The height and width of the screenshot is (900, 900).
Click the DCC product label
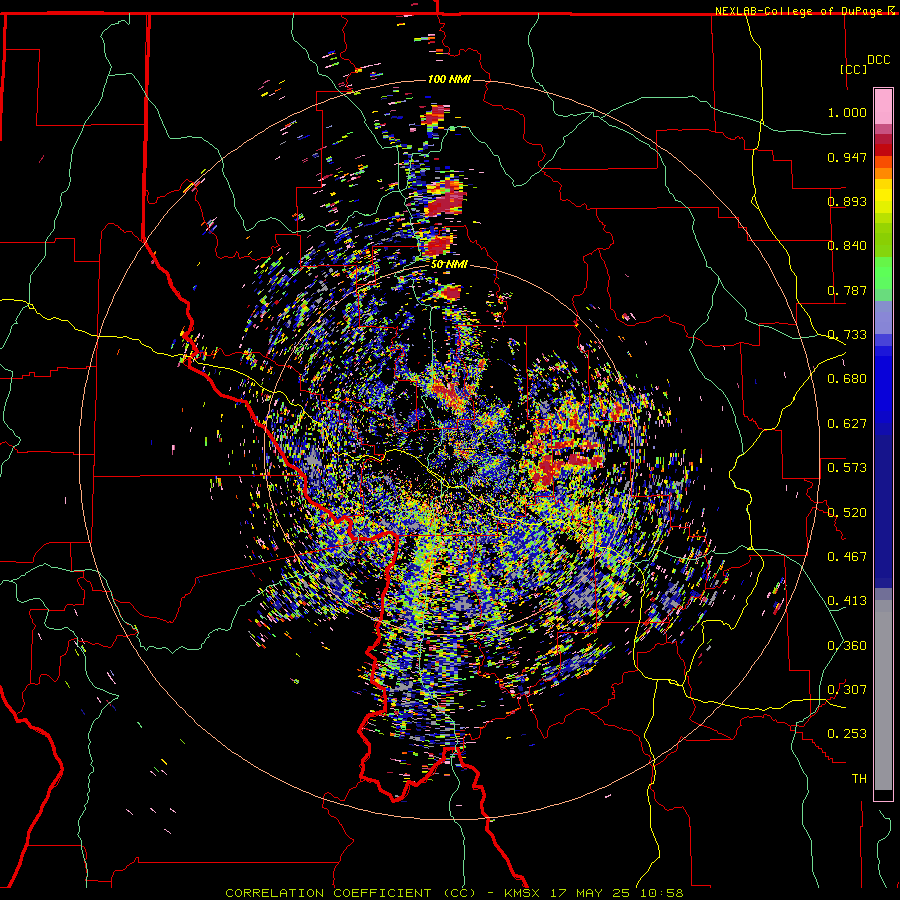(878, 60)
